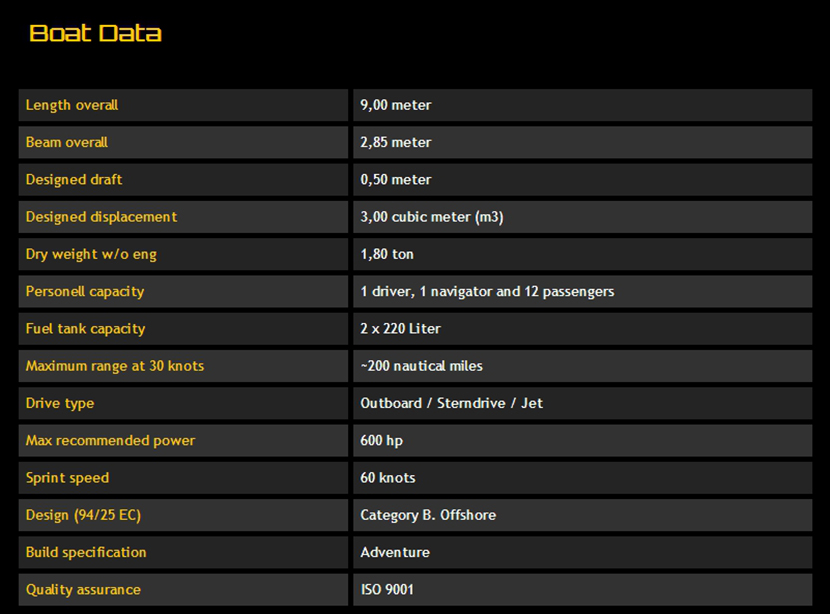830x614 pixels.
Task: Click the Dry weight w/o eng label
Action: click(91, 254)
